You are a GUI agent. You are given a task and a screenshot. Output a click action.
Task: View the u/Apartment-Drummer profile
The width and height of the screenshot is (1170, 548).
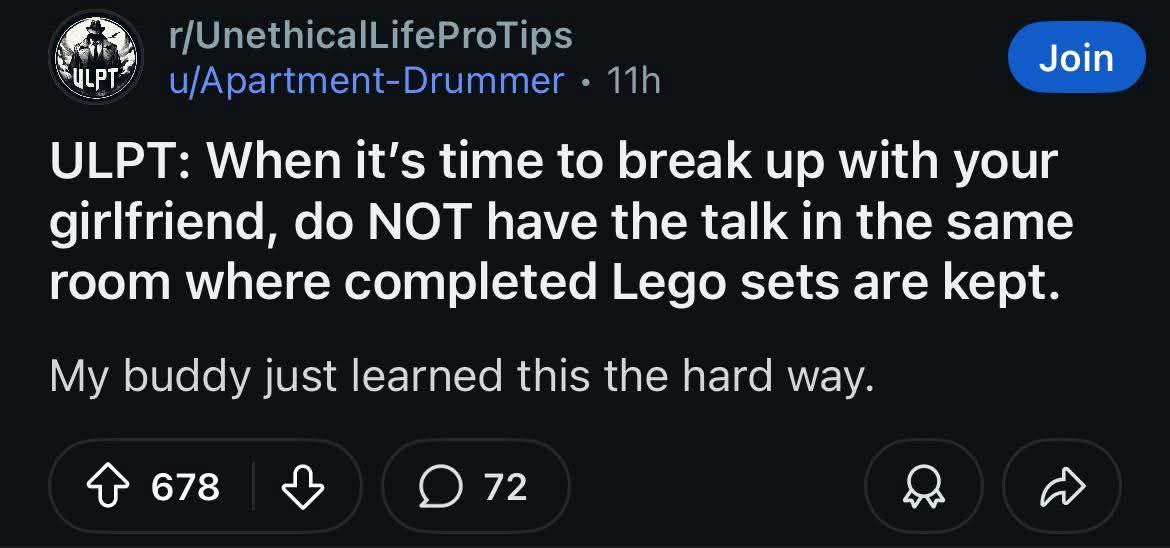367,80
